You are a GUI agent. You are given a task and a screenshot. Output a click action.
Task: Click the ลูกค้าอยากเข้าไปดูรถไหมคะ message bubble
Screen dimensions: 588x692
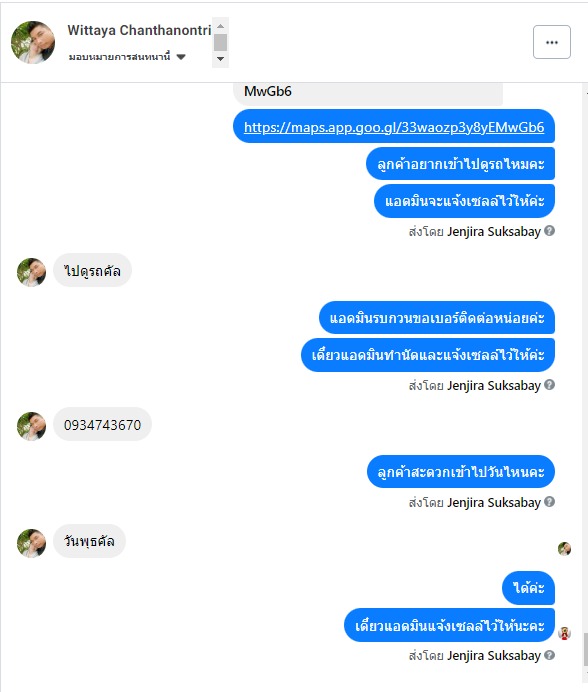click(x=460, y=164)
